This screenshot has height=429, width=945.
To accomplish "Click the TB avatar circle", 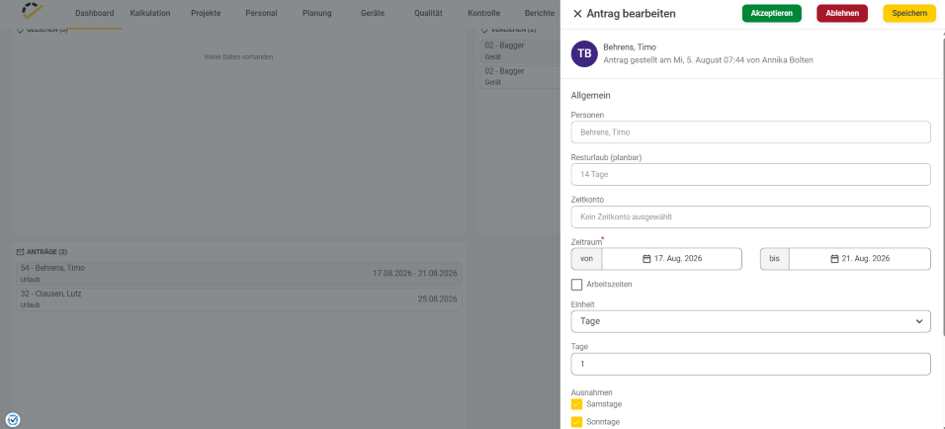I will click(x=584, y=54).
